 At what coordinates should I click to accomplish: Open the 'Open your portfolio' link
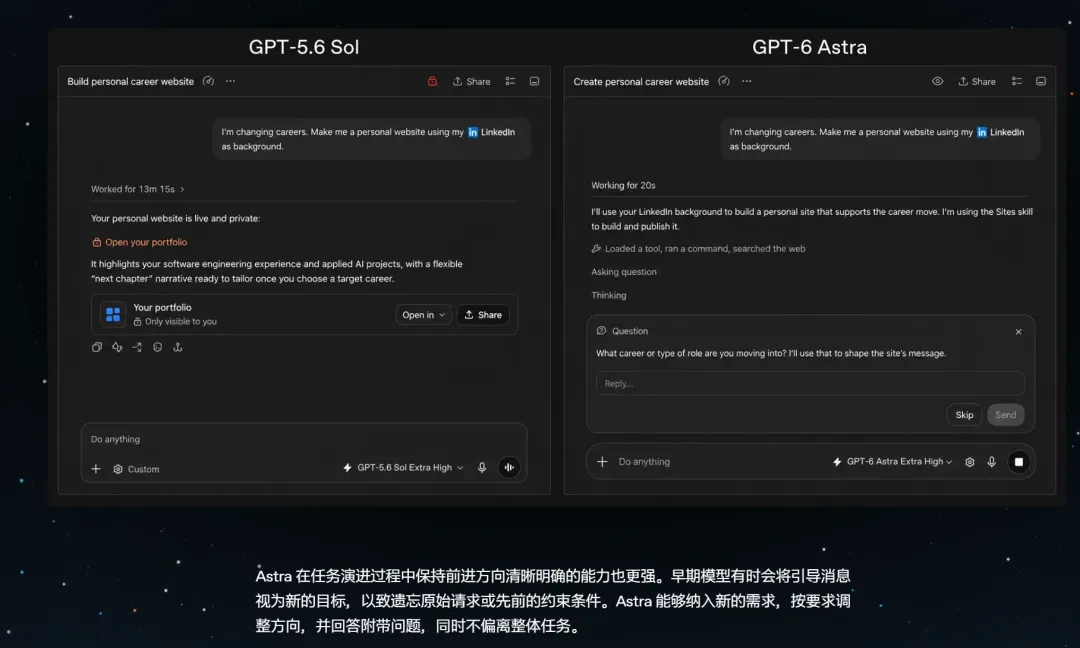(140, 242)
